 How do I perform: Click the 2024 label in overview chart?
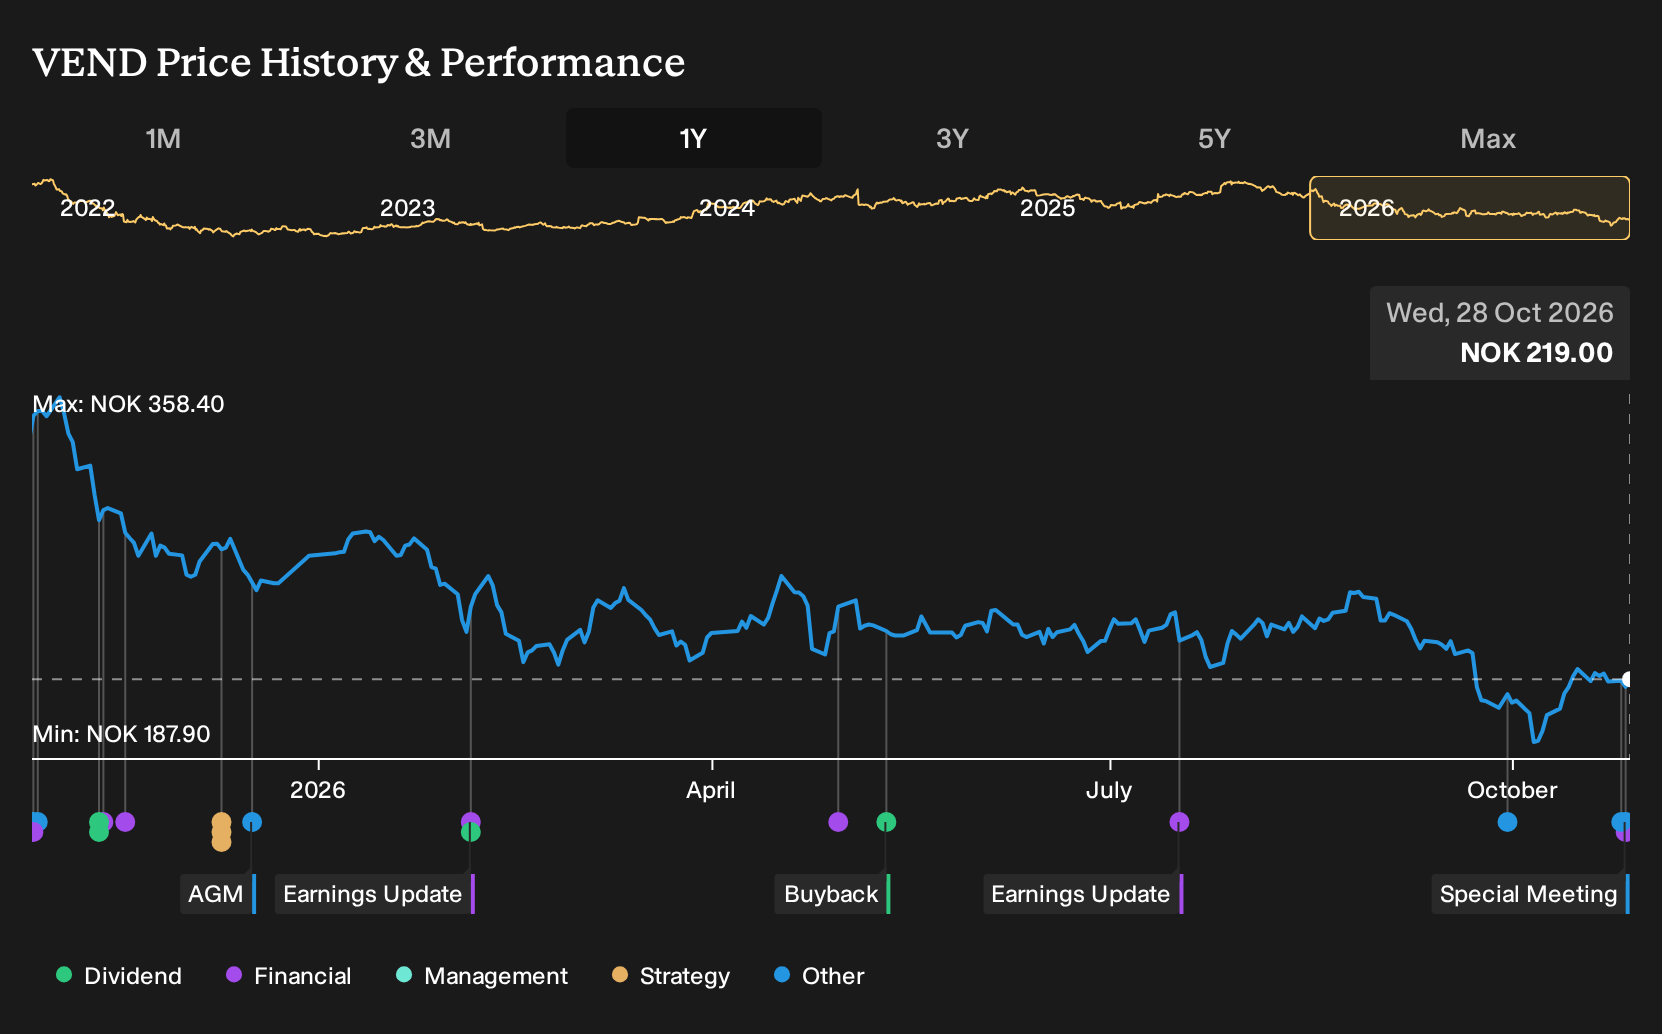(727, 208)
